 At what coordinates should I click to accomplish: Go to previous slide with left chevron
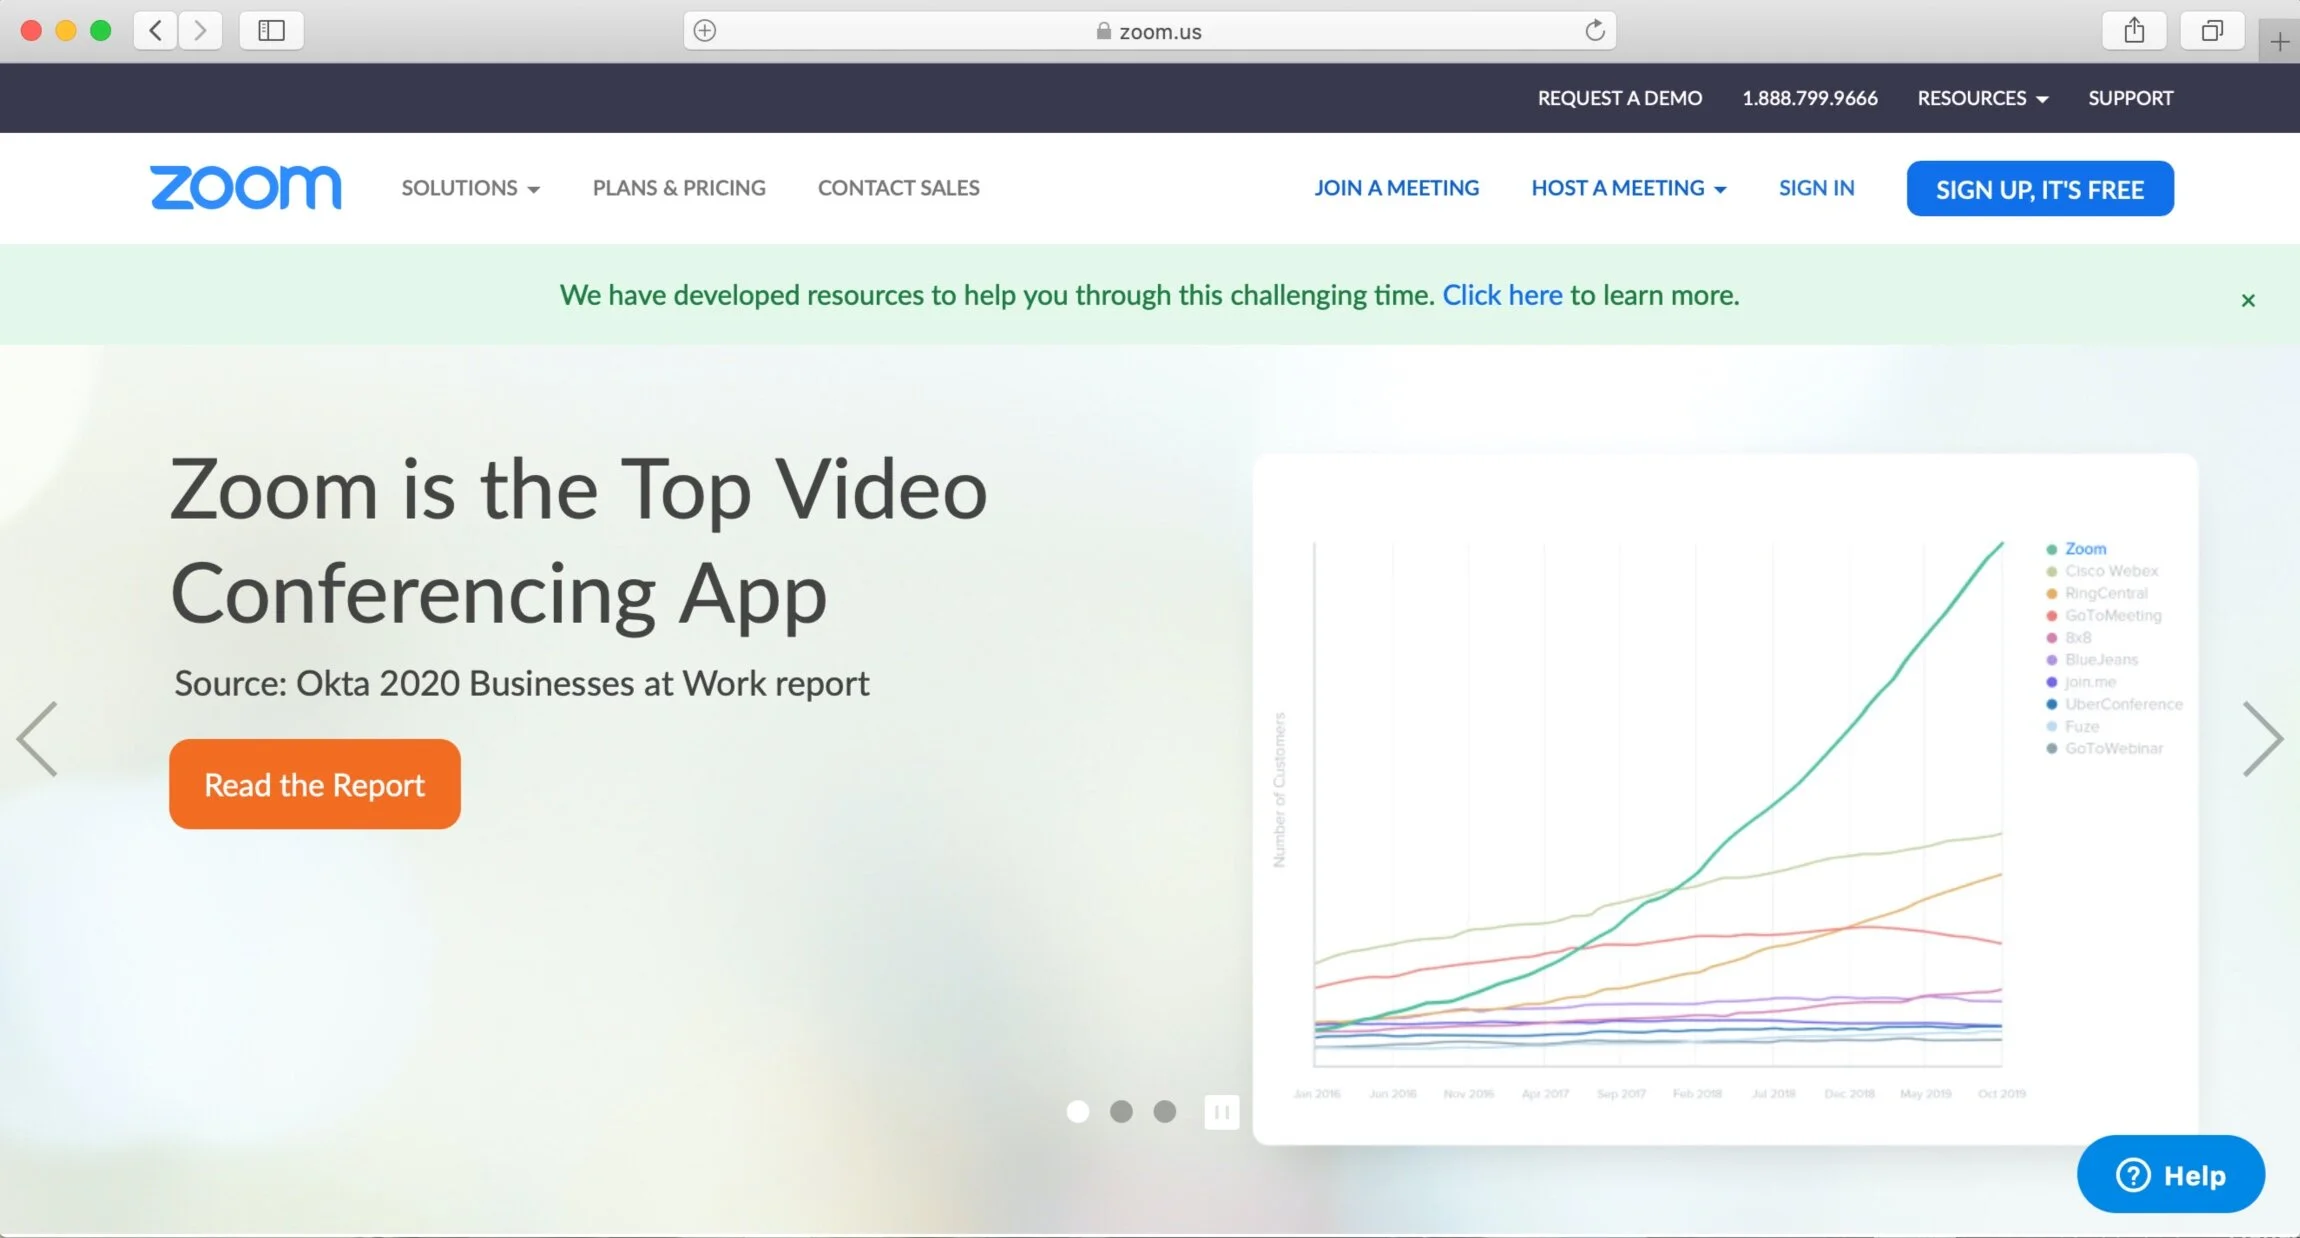[x=38, y=739]
